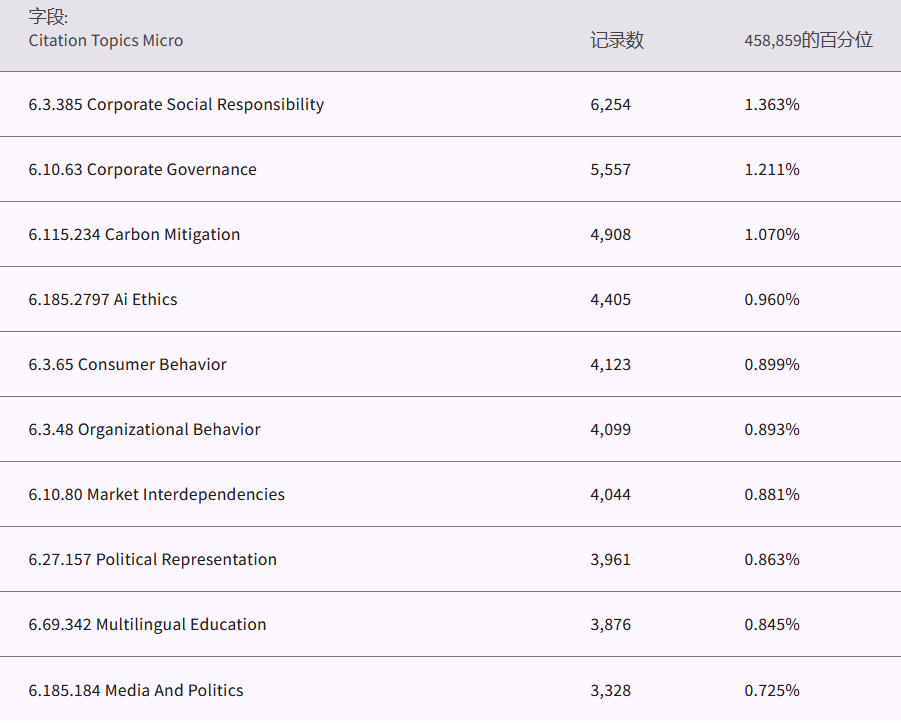
Task: Select the Corporate Governance topic
Action: 142,170
